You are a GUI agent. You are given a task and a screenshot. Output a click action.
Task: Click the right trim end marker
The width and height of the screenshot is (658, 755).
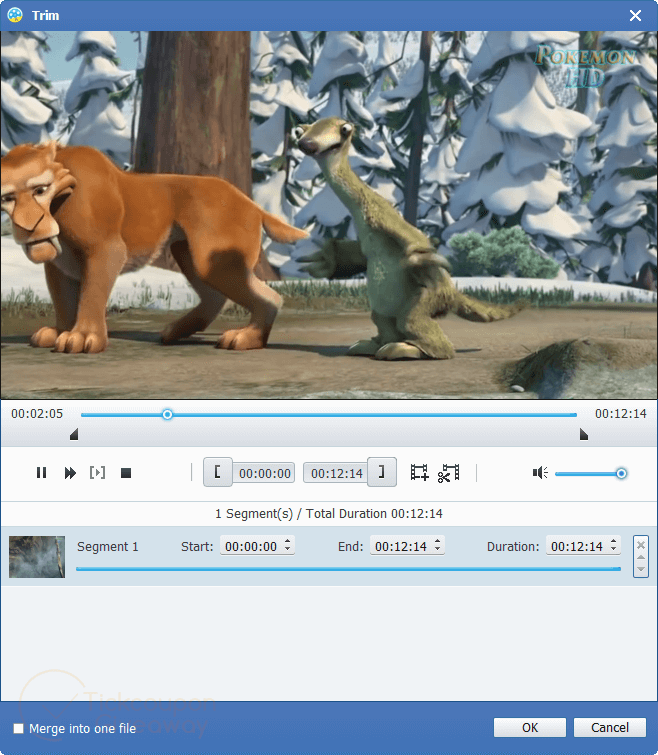pos(583,434)
